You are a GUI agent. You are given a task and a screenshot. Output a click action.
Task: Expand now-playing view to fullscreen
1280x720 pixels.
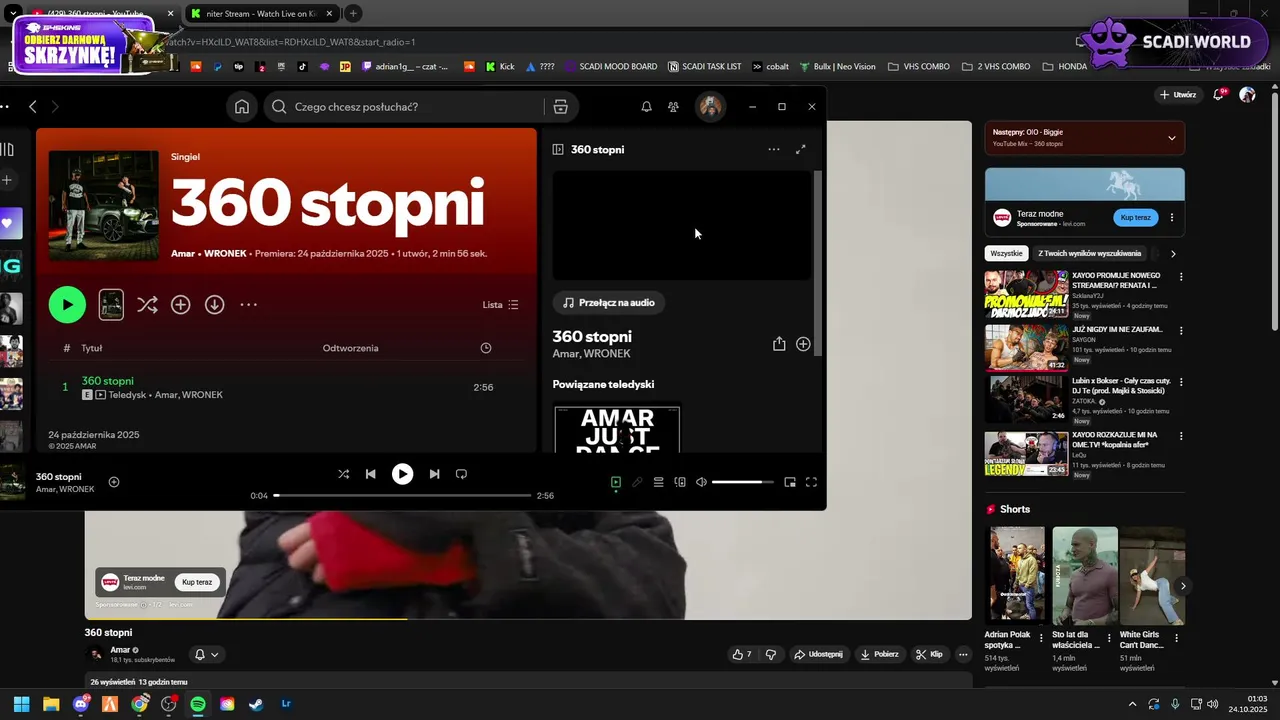coord(800,149)
